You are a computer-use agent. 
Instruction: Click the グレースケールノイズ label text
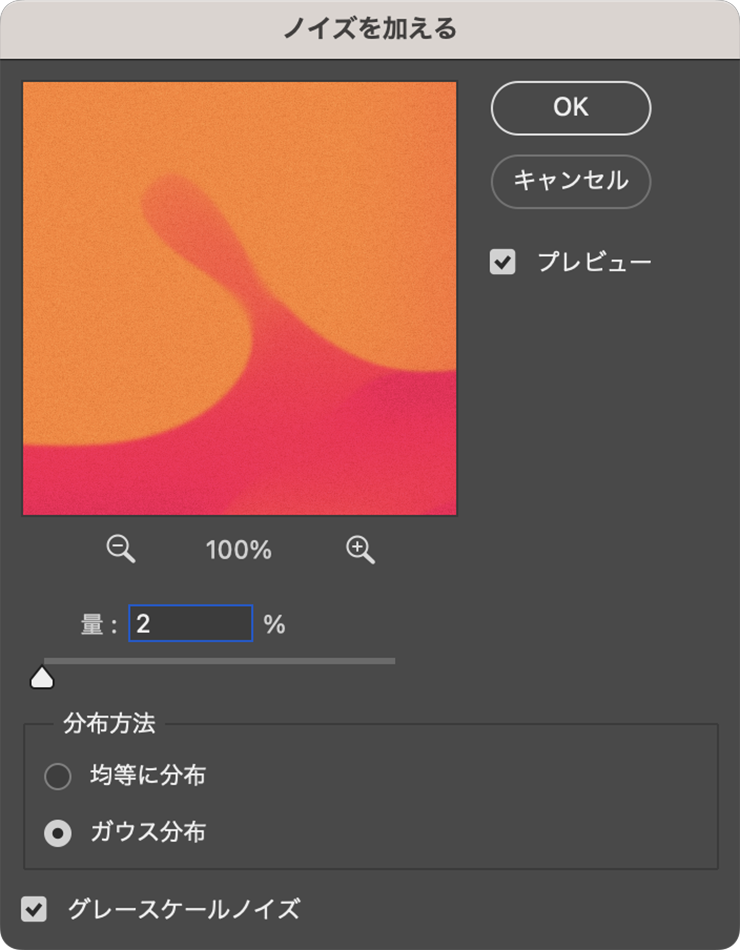click(183, 909)
